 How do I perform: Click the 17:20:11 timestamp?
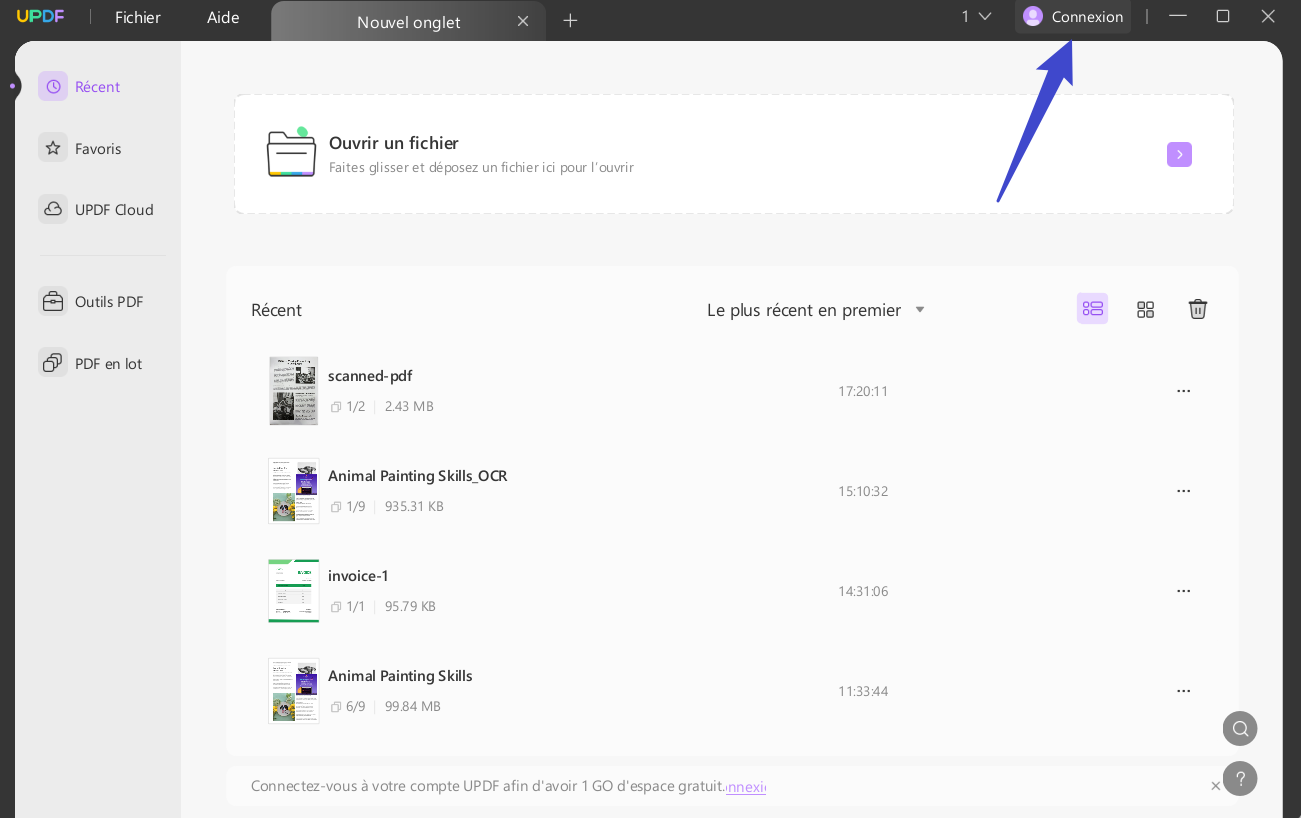863,391
